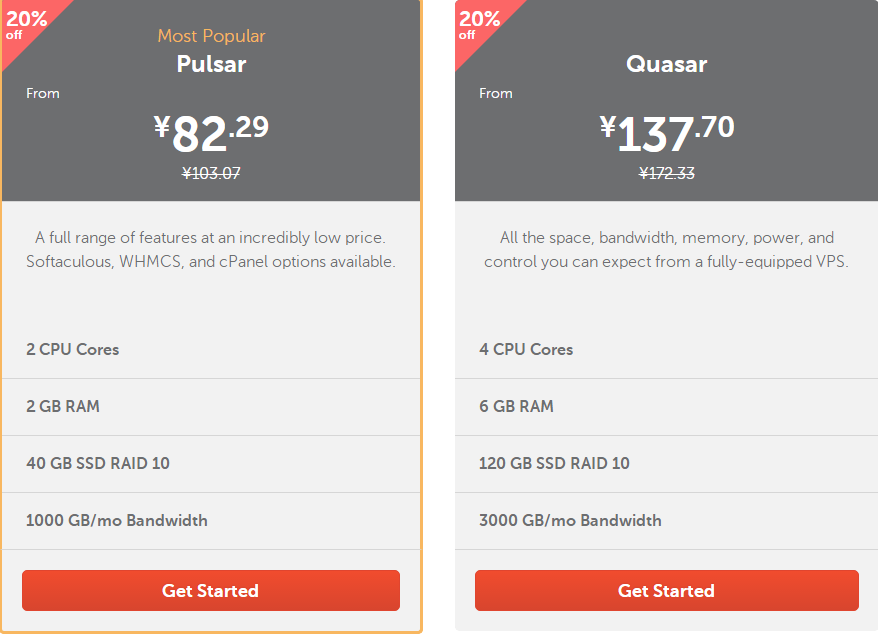Select the Pulsar plan title

[210, 63]
